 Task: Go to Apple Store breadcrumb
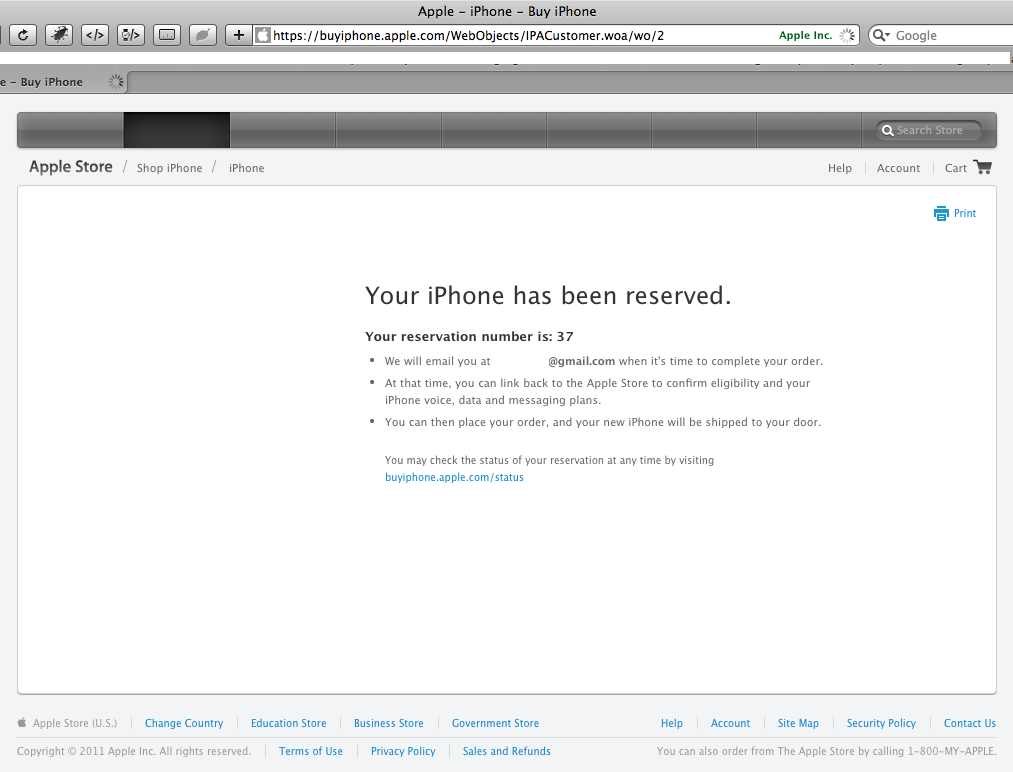tap(70, 167)
